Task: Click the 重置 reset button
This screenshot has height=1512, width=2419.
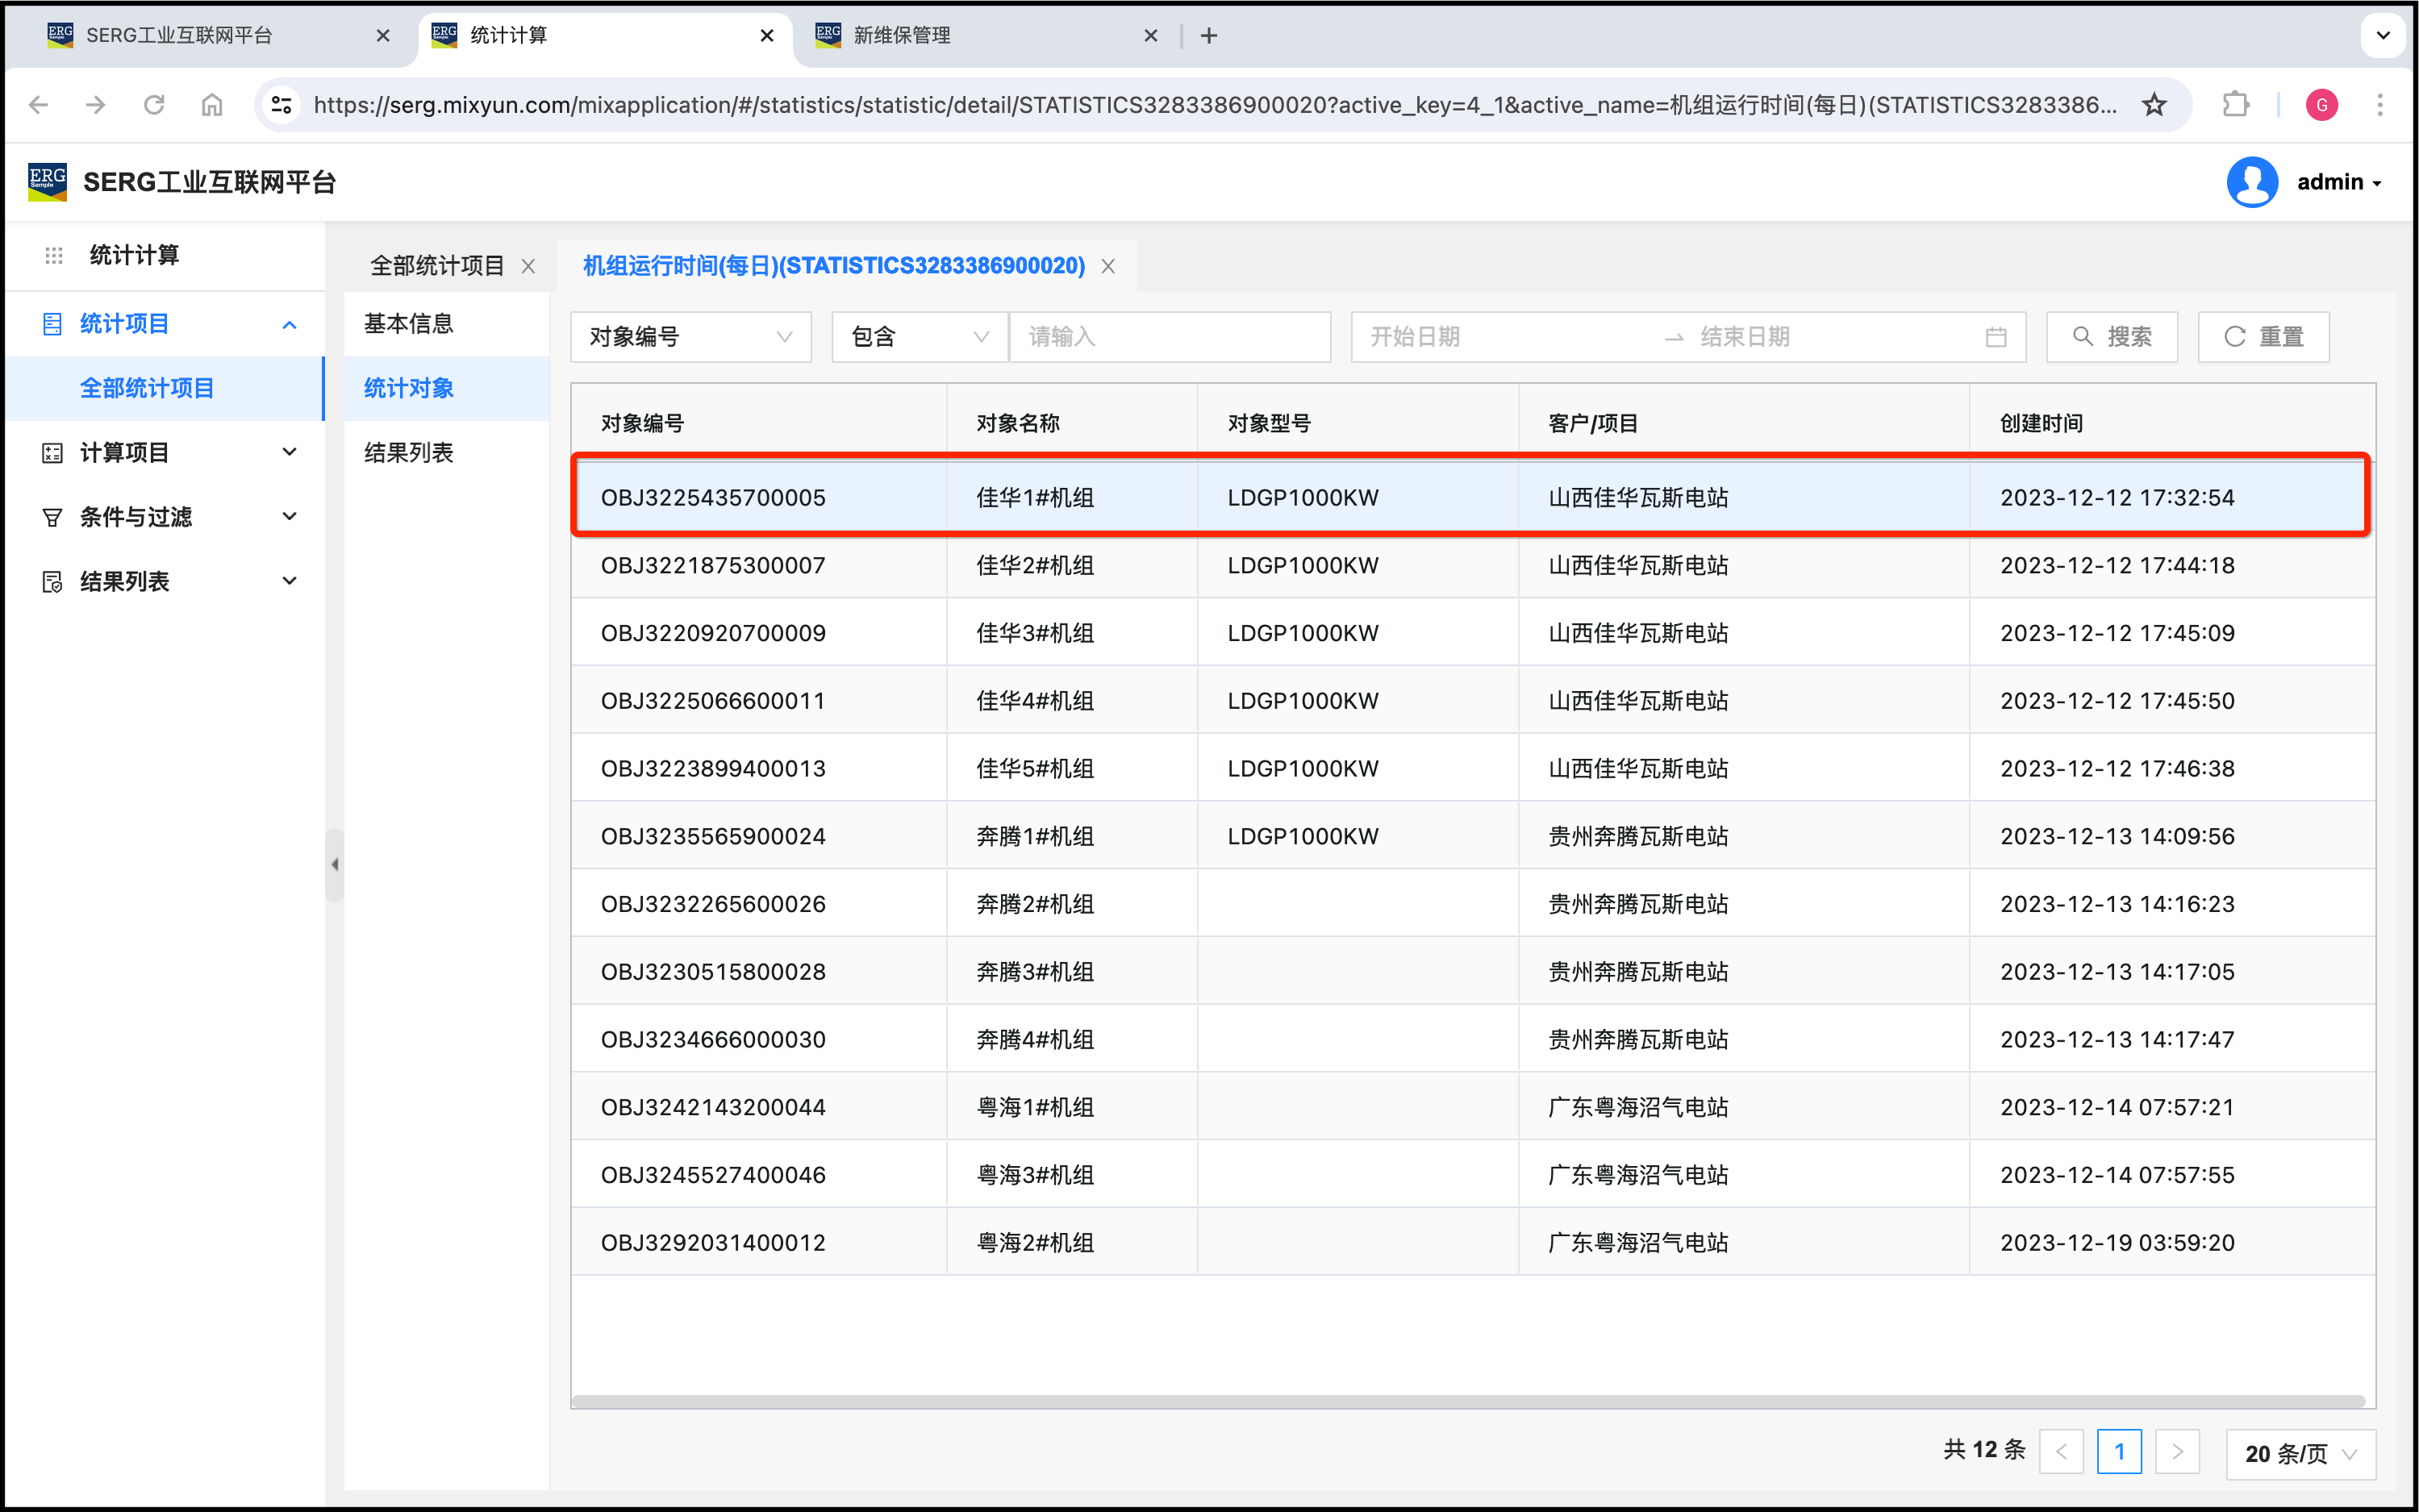Action: tap(2263, 337)
